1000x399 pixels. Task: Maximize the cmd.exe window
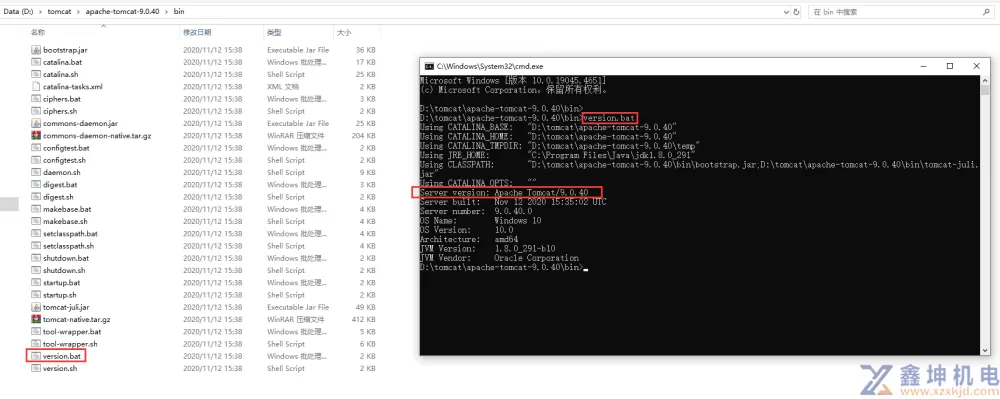coord(950,66)
